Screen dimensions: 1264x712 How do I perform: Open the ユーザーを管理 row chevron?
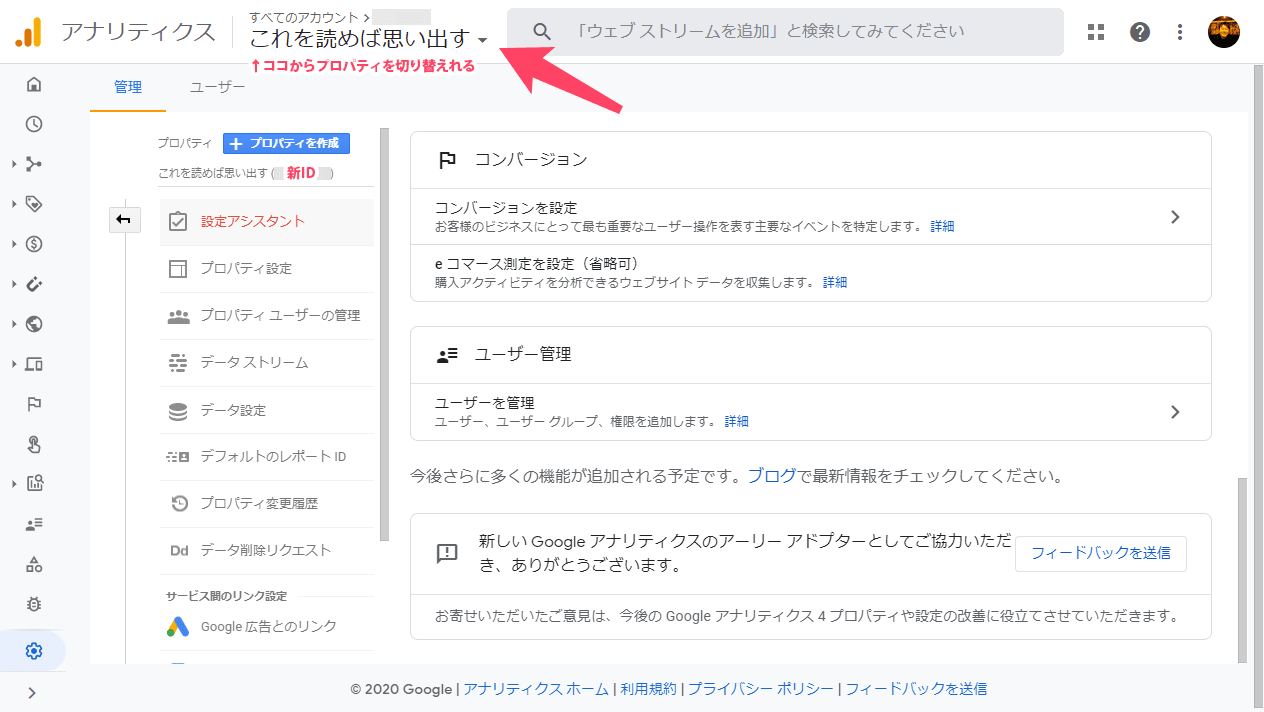click(x=1175, y=412)
